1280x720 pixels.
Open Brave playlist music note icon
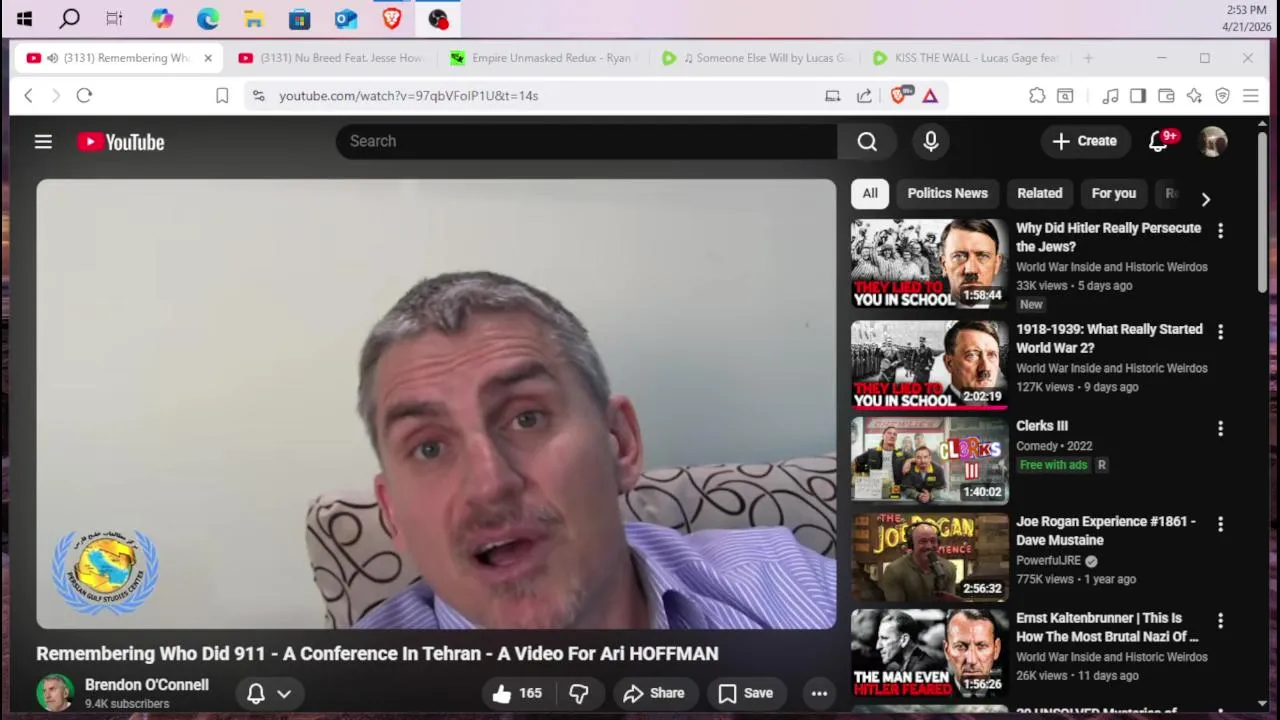point(1110,95)
